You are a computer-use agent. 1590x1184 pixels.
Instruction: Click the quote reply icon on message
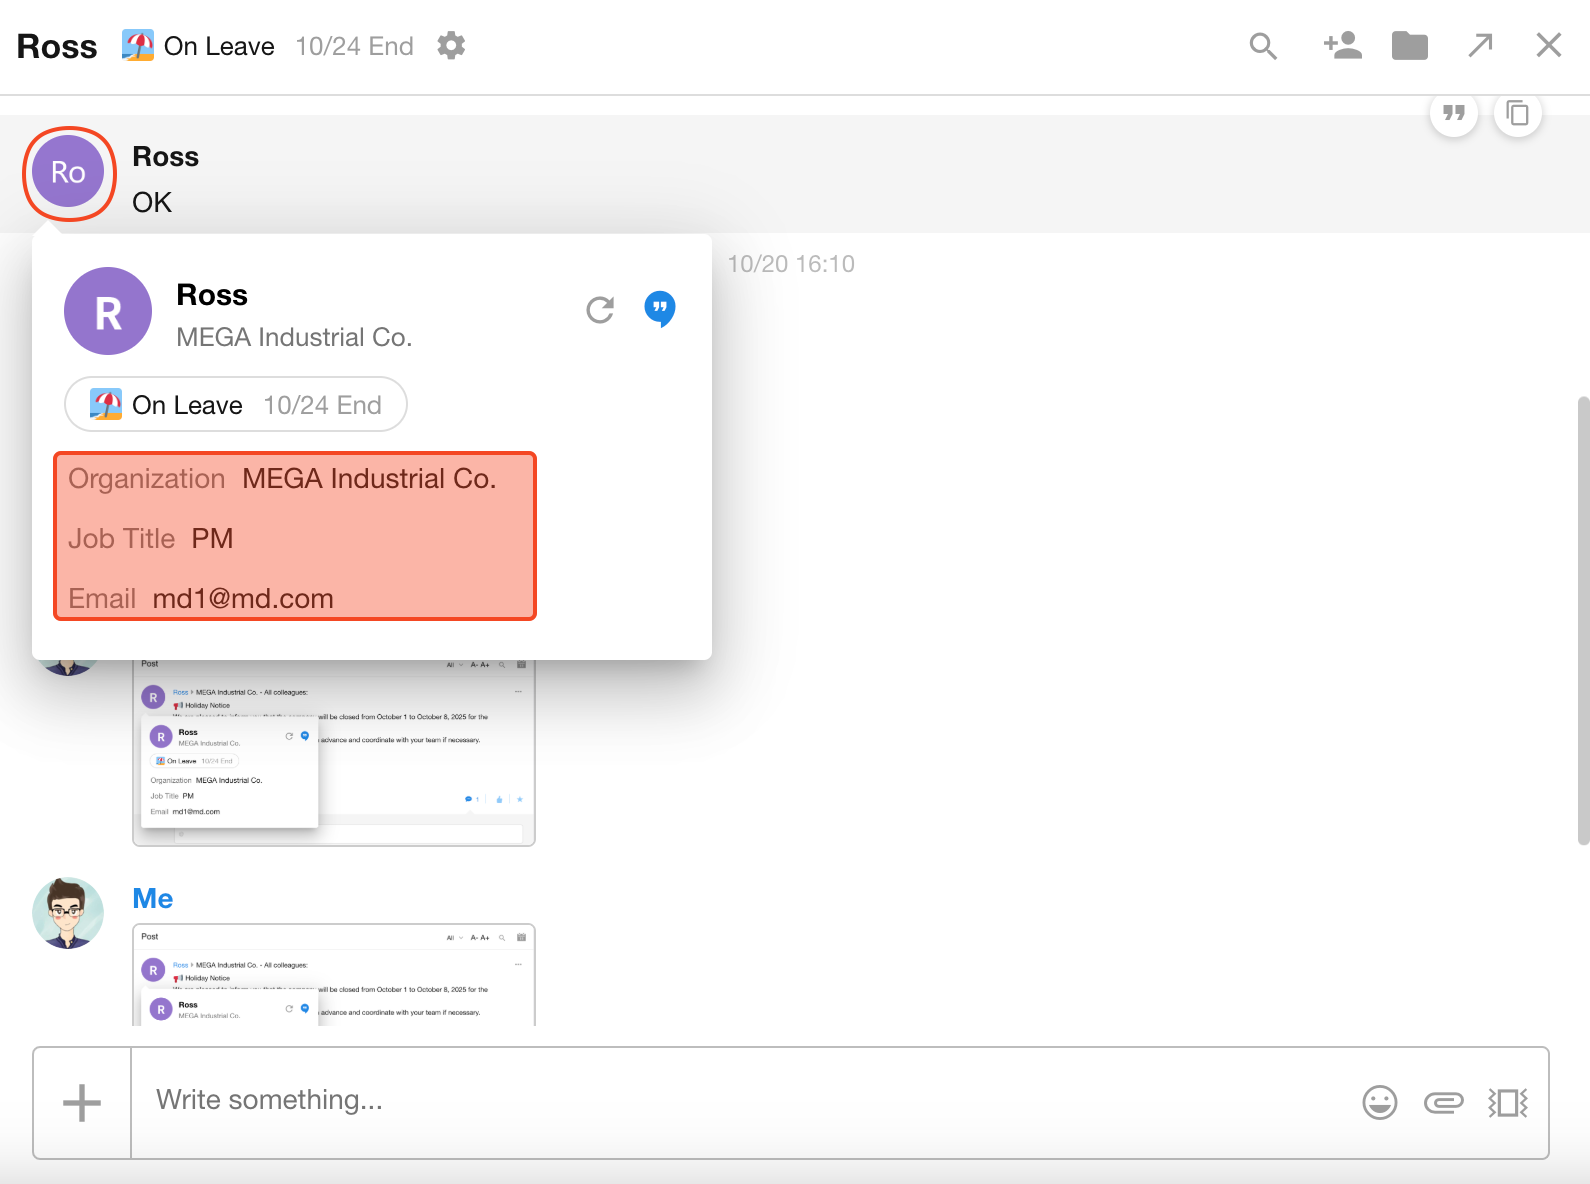pos(1454,114)
